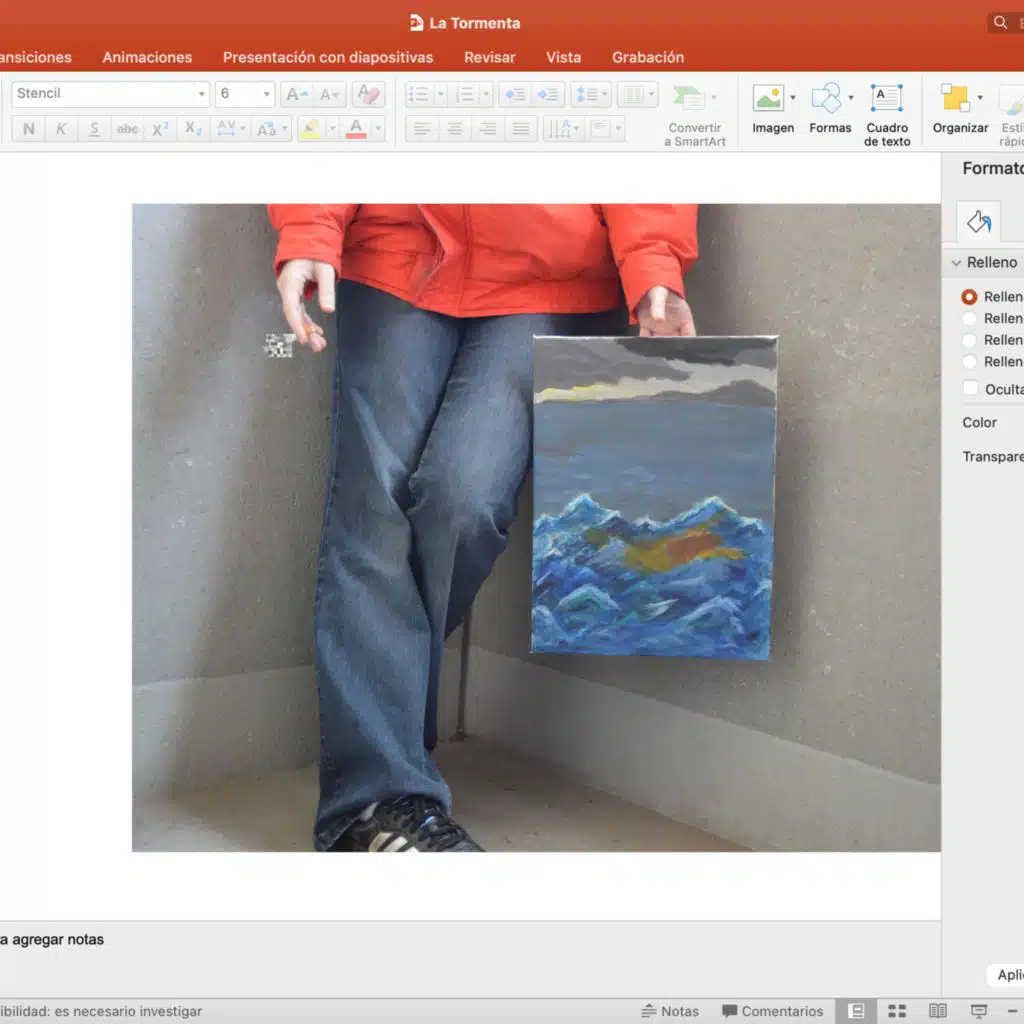Select the first Relleno radio option
The width and height of the screenshot is (1024, 1024).
click(969, 297)
